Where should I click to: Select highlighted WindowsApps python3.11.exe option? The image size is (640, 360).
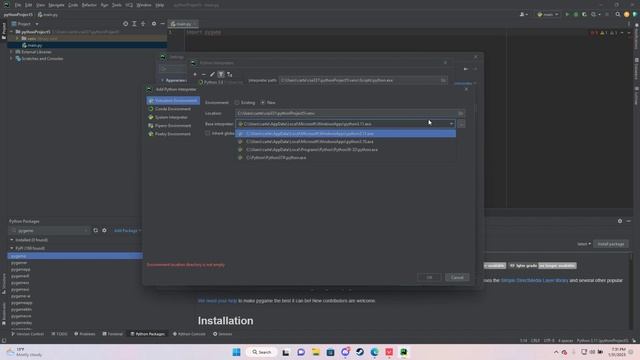coord(345,133)
